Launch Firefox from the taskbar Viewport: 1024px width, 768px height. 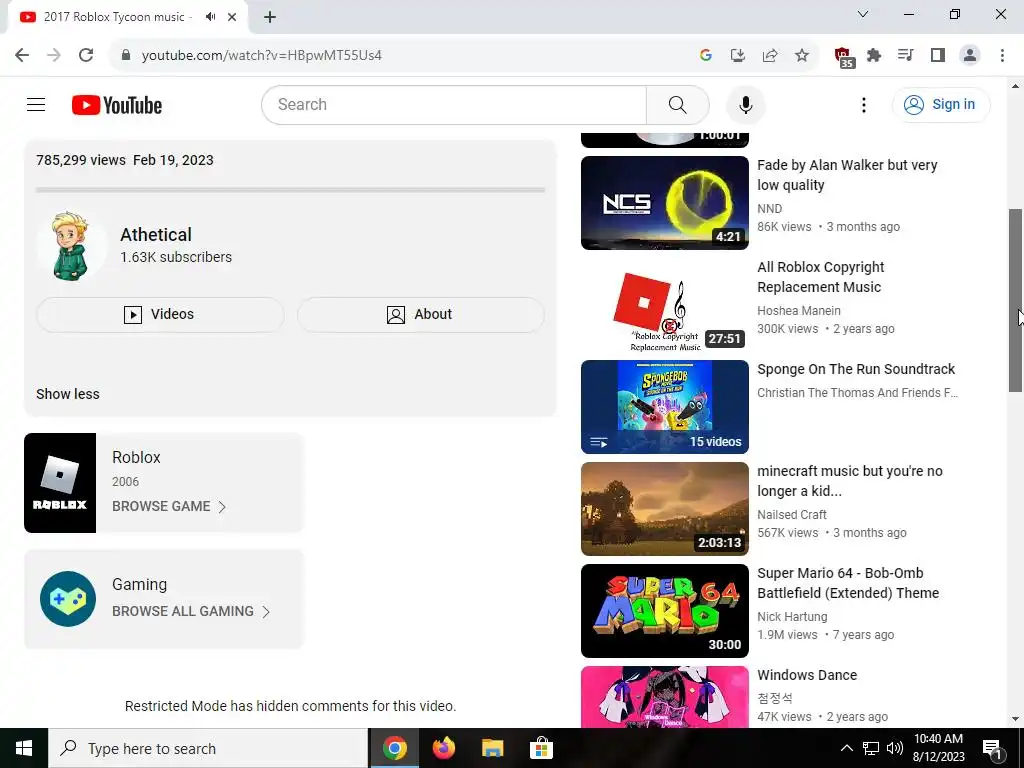click(443, 748)
